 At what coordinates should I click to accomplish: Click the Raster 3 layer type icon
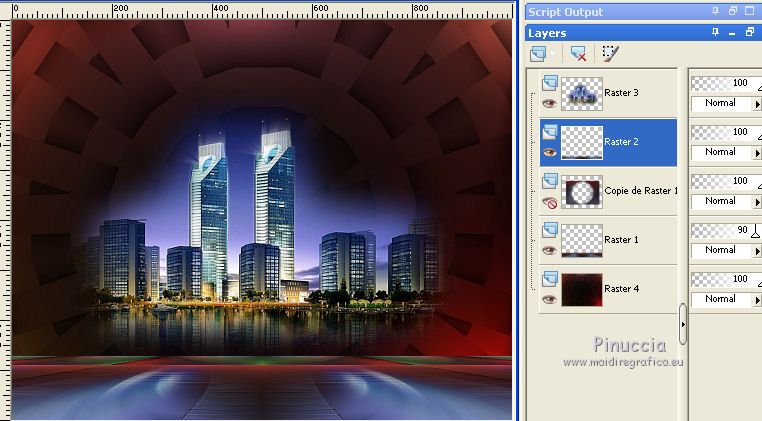[550, 83]
